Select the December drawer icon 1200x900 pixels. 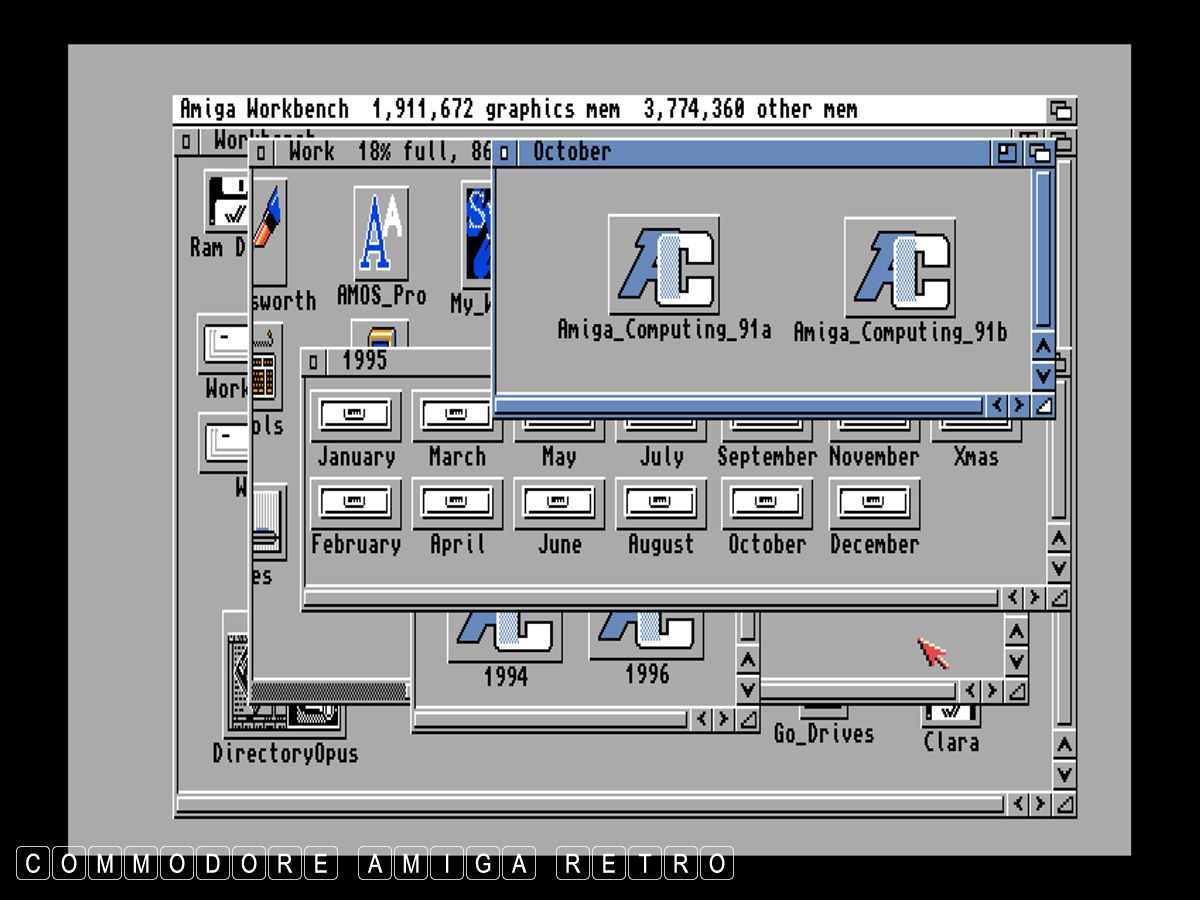(874, 504)
